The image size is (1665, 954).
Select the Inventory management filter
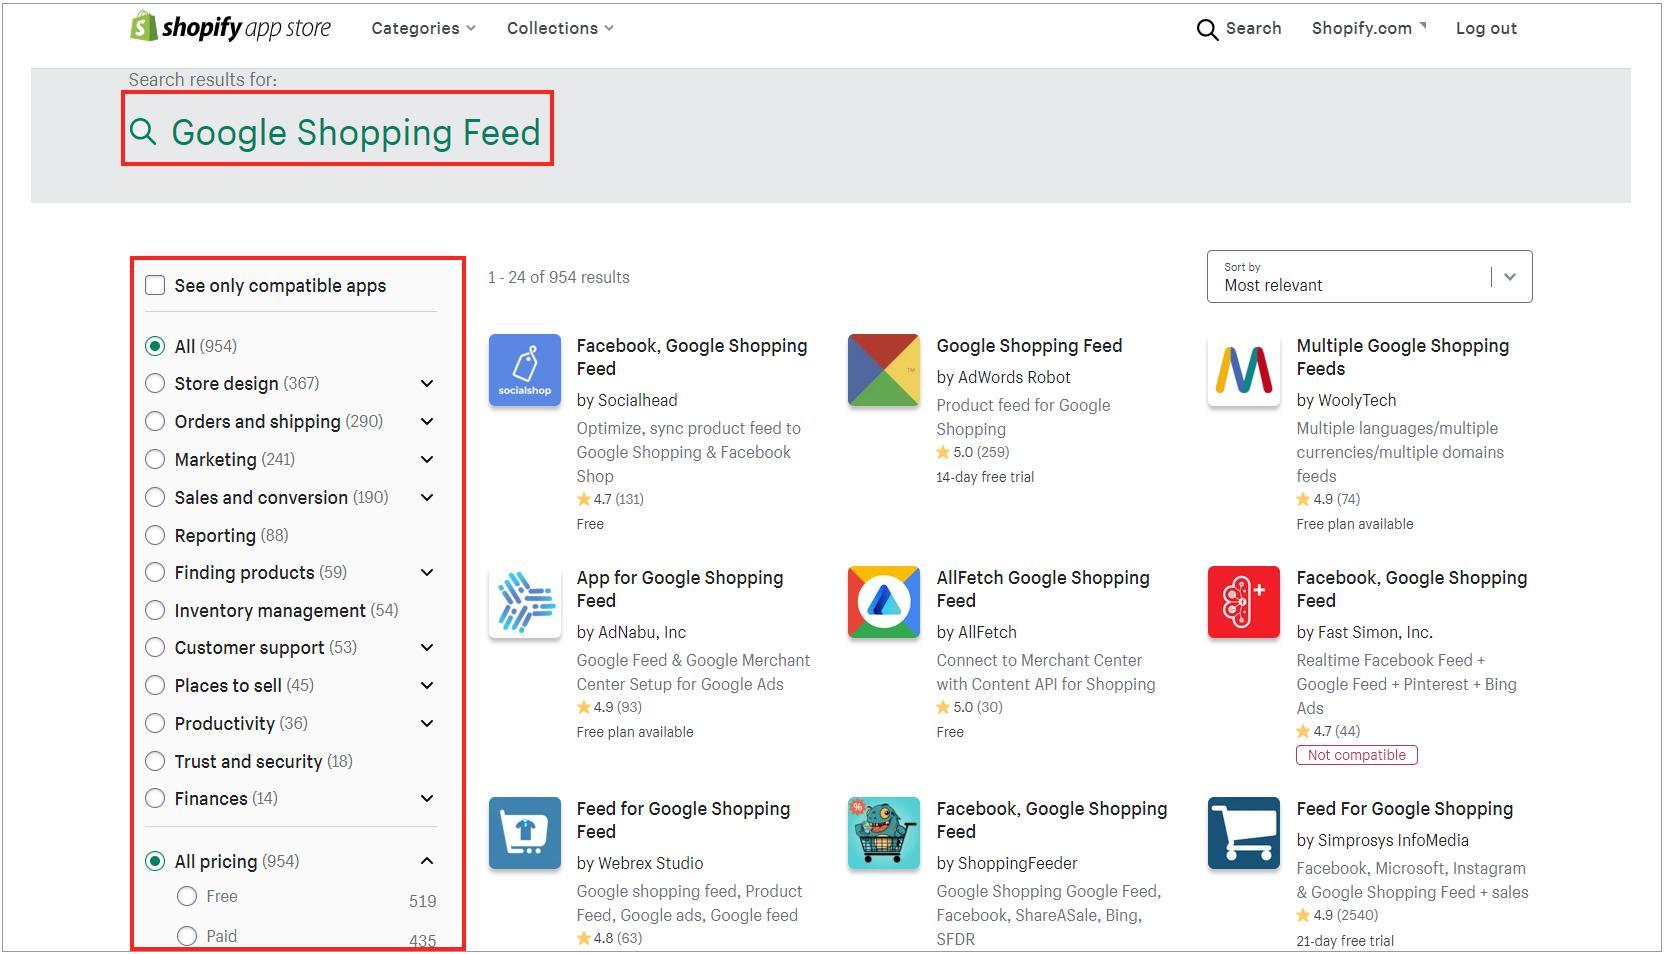[x=155, y=610]
